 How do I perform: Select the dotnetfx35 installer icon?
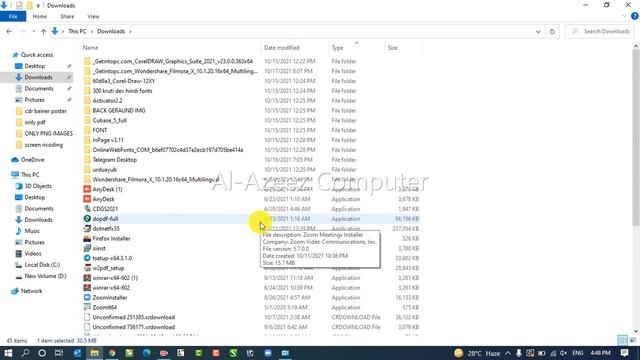(87, 229)
